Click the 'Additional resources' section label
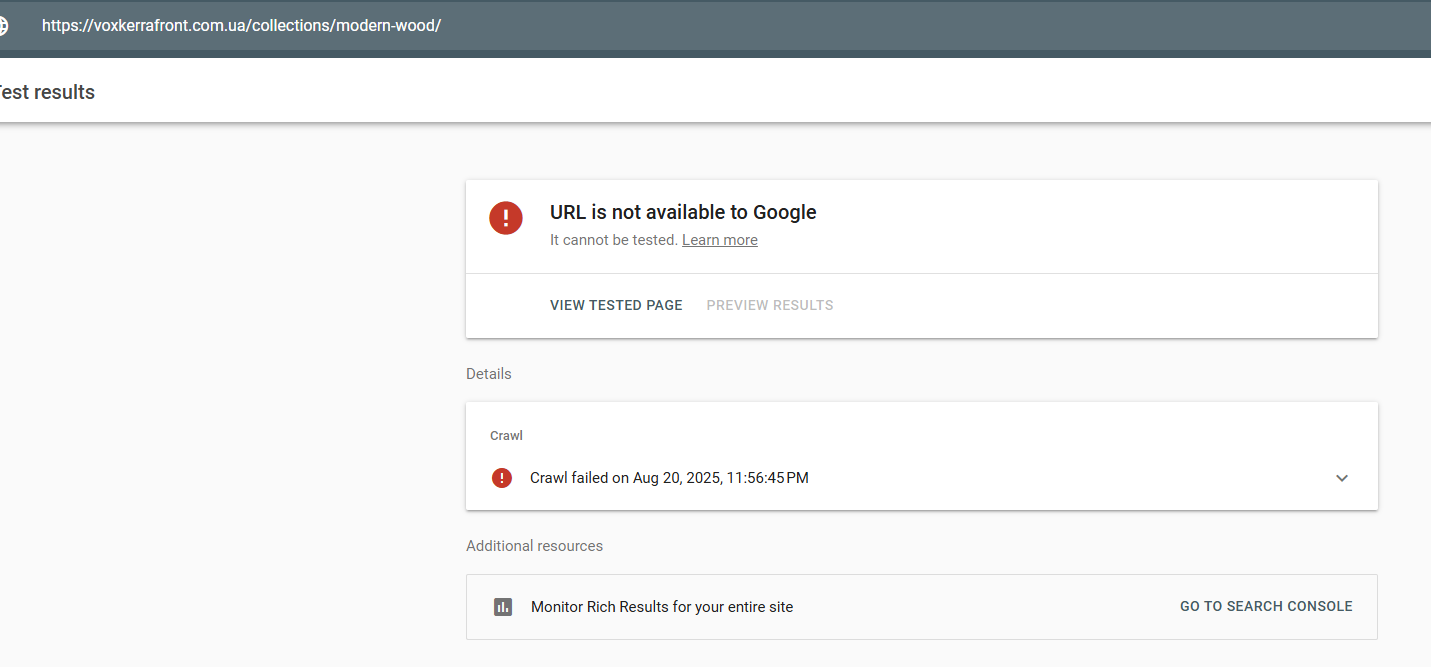1431x667 pixels. pos(534,546)
